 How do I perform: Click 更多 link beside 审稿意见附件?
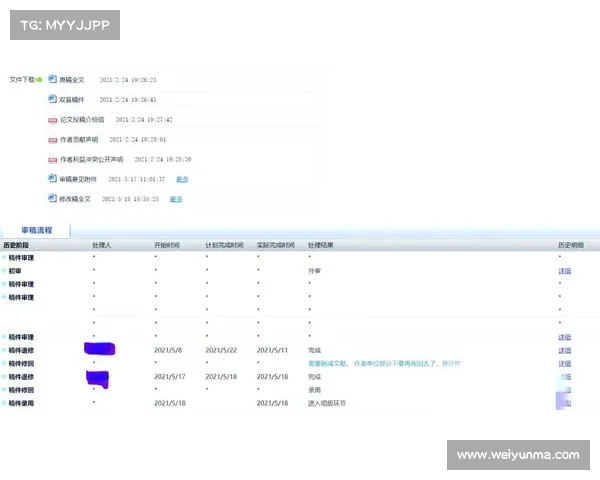point(182,179)
